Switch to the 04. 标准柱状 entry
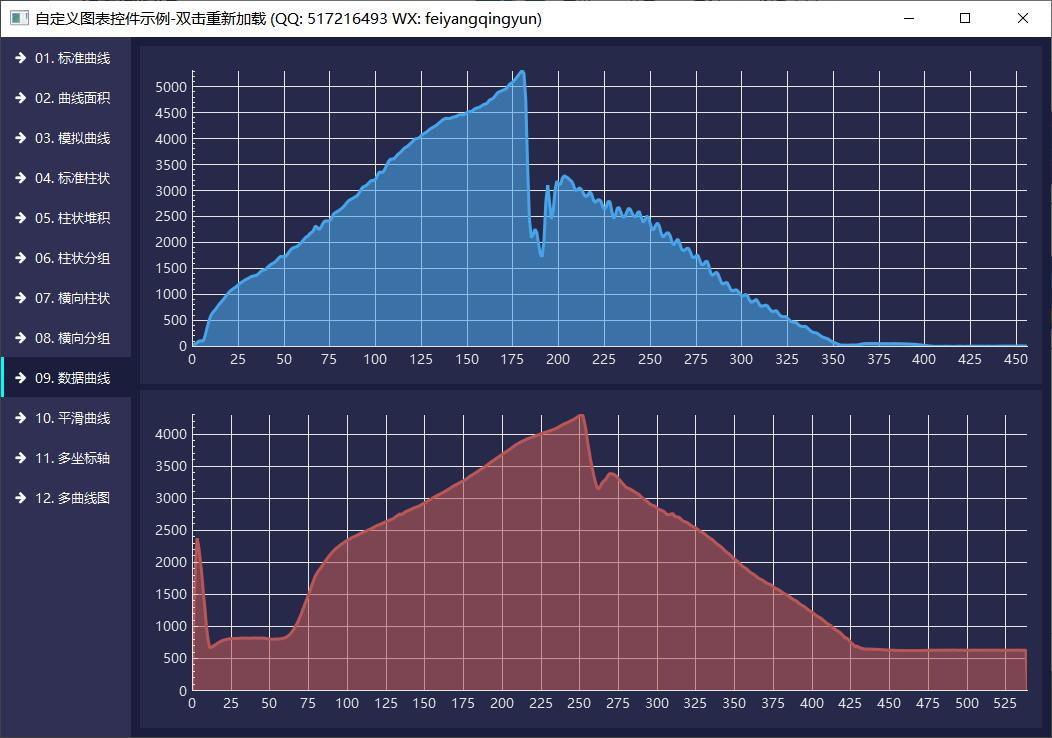Screen dimensions: 1052x738 coord(72,178)
